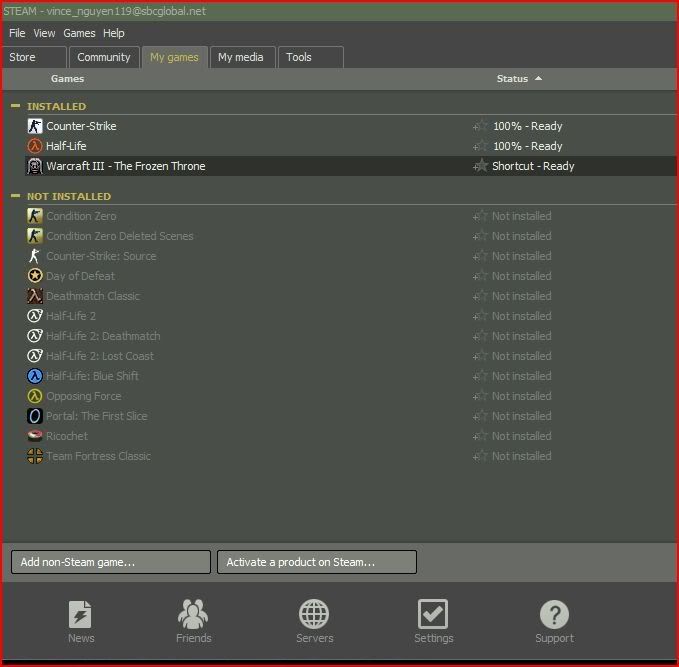This screenshot has width=679, height=667.
Task: Toggle favorite star for Ricochet
Action: (x=480, y=436)
